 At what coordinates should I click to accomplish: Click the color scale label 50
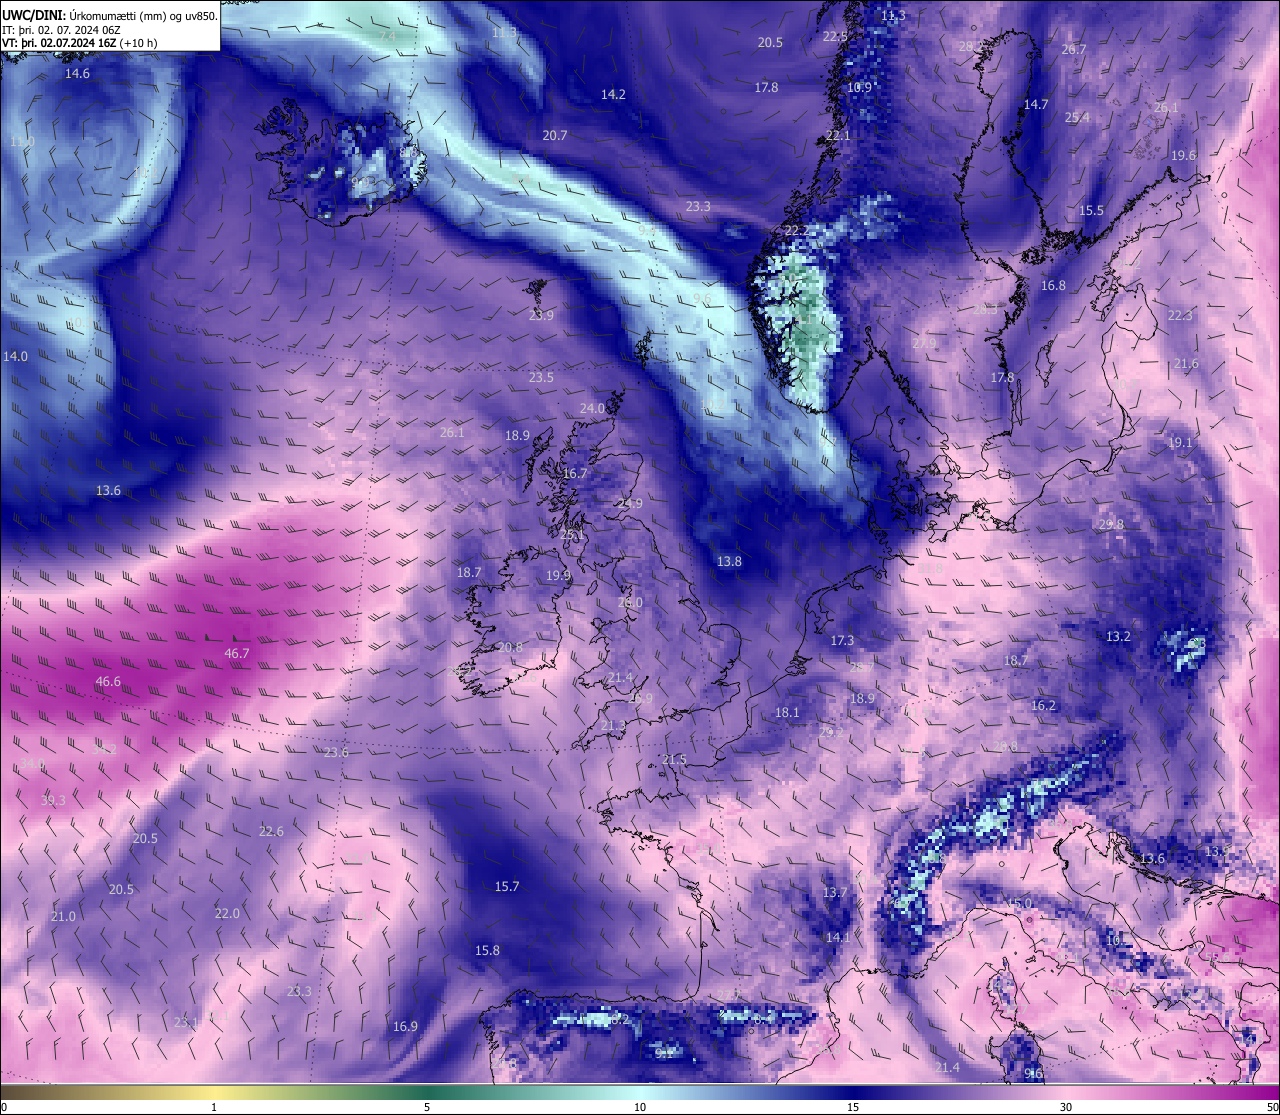1273,1107
